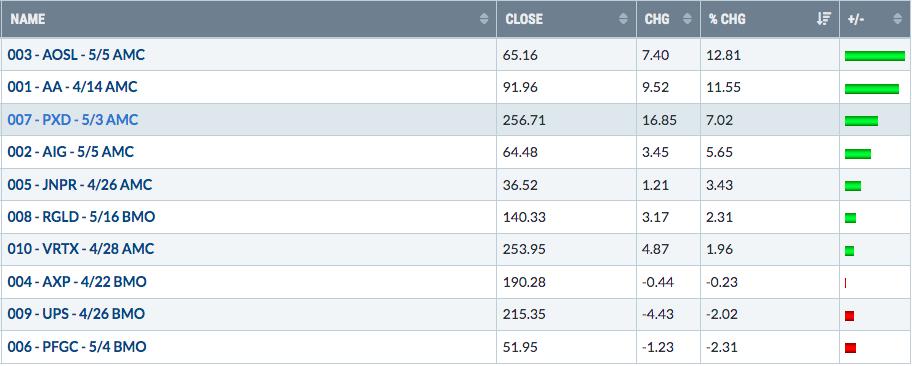Open the 001 - AA - 4/14 AMC entry
The image size is (912, 366).
73,87
